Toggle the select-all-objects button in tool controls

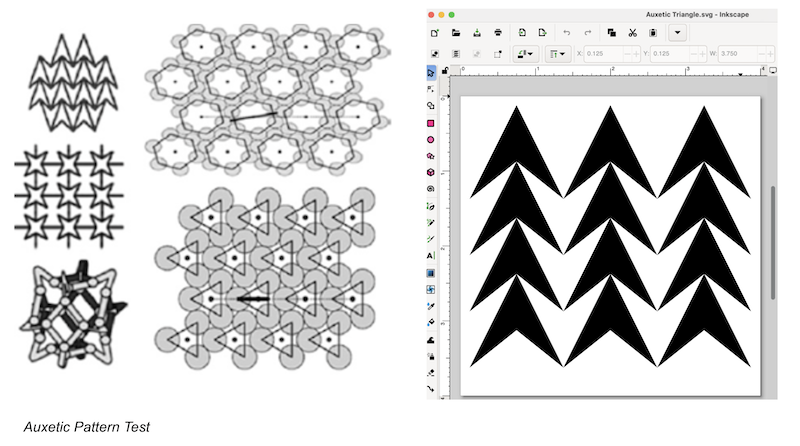click(x=436, y=53)
